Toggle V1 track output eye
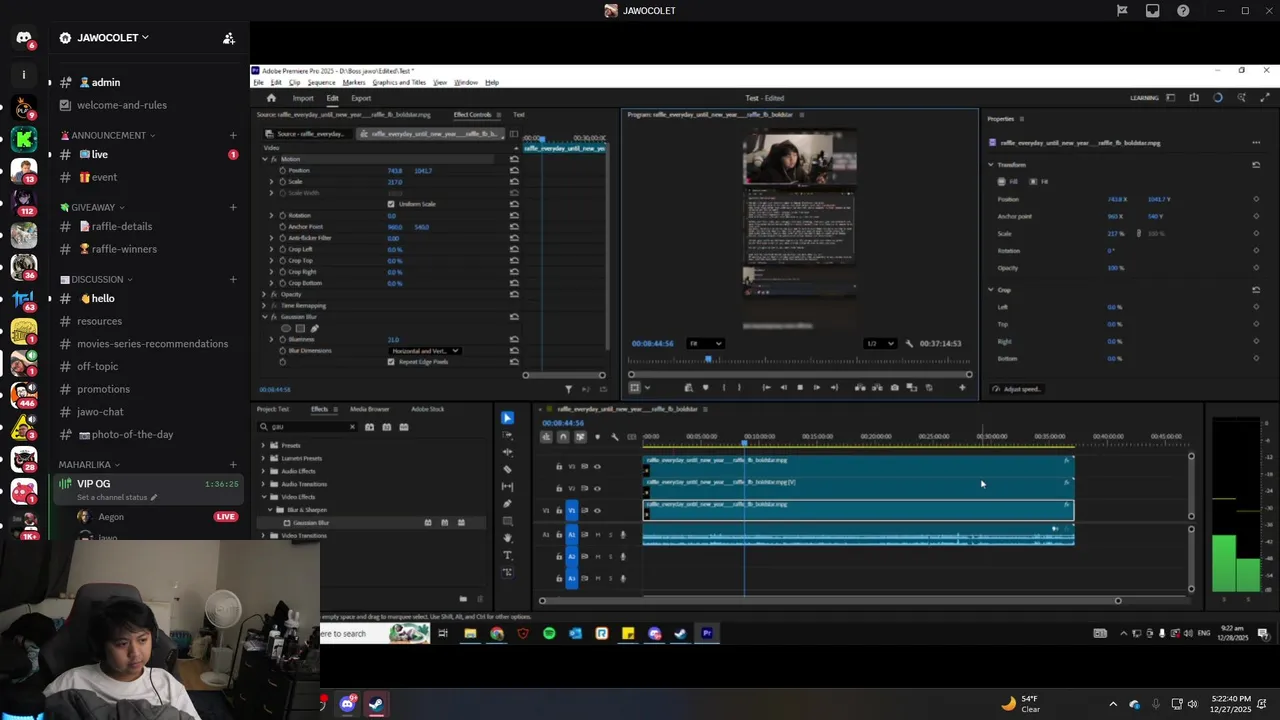 (x=597, y=511)
